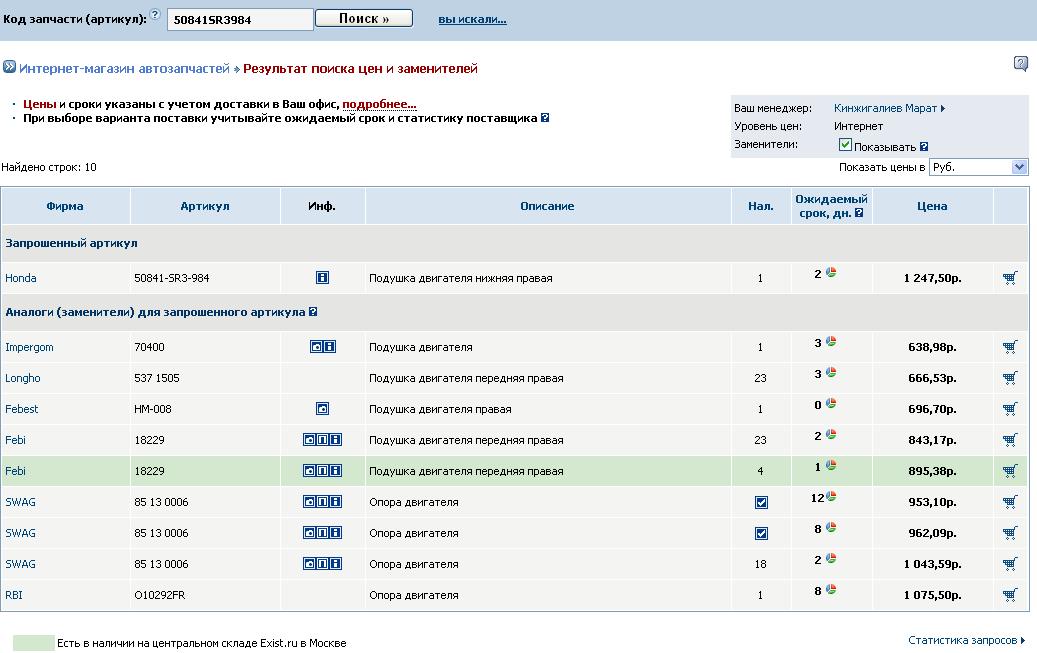This screenshot has width=1037, height=653.
Task: Open photo icon for Febest HM-008
Action: (x=322, y=409)
